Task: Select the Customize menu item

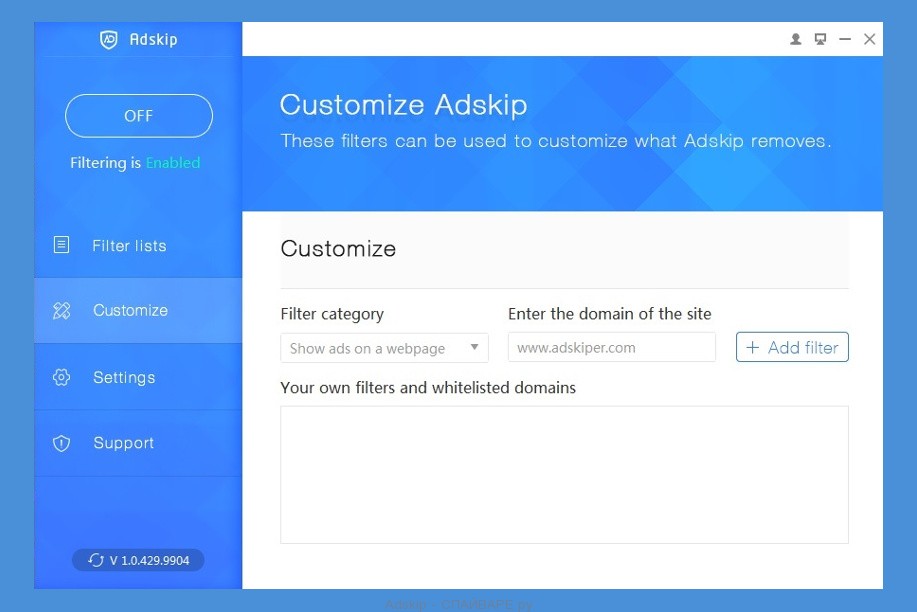Action: tap(138, 311)
